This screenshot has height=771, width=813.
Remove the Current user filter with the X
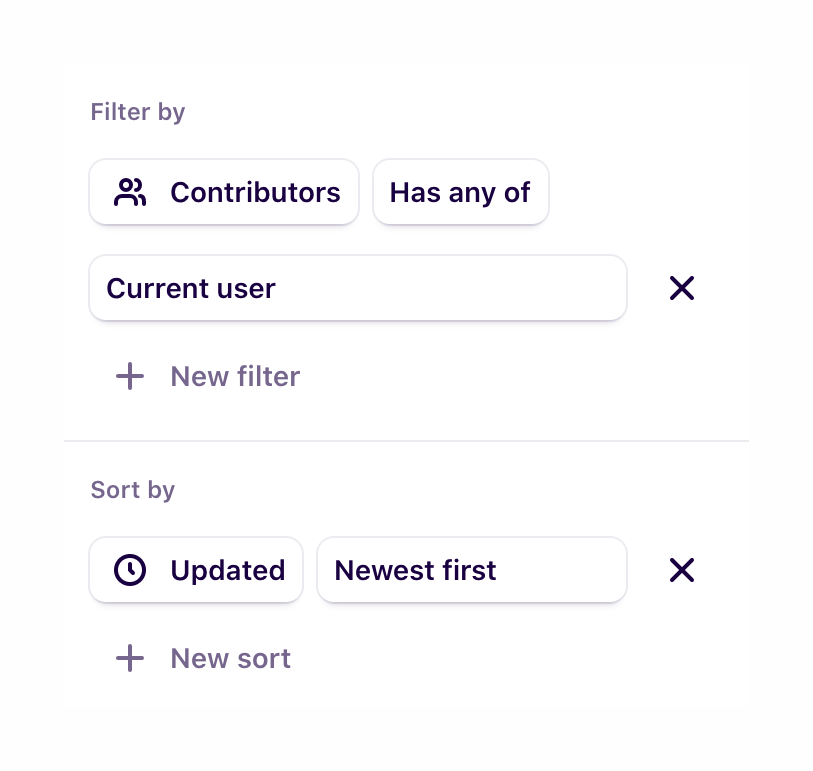pyautogui.click(x=681, y=288)
